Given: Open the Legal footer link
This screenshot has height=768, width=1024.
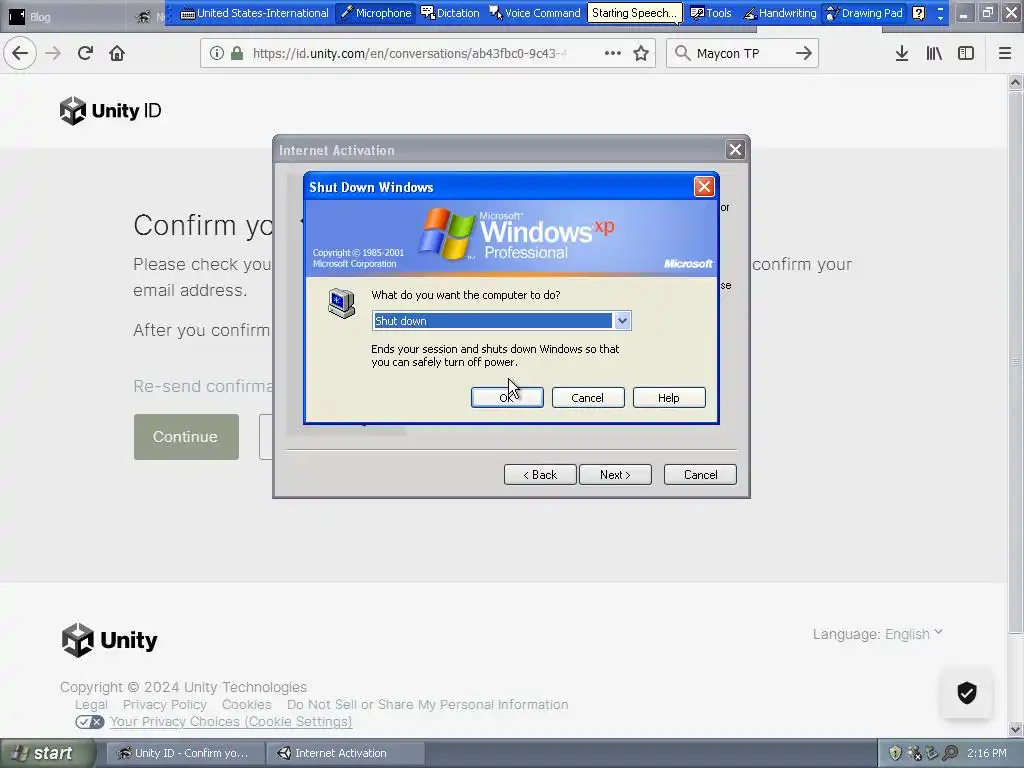Looking at the screenshot, I should tap(91, 705).
